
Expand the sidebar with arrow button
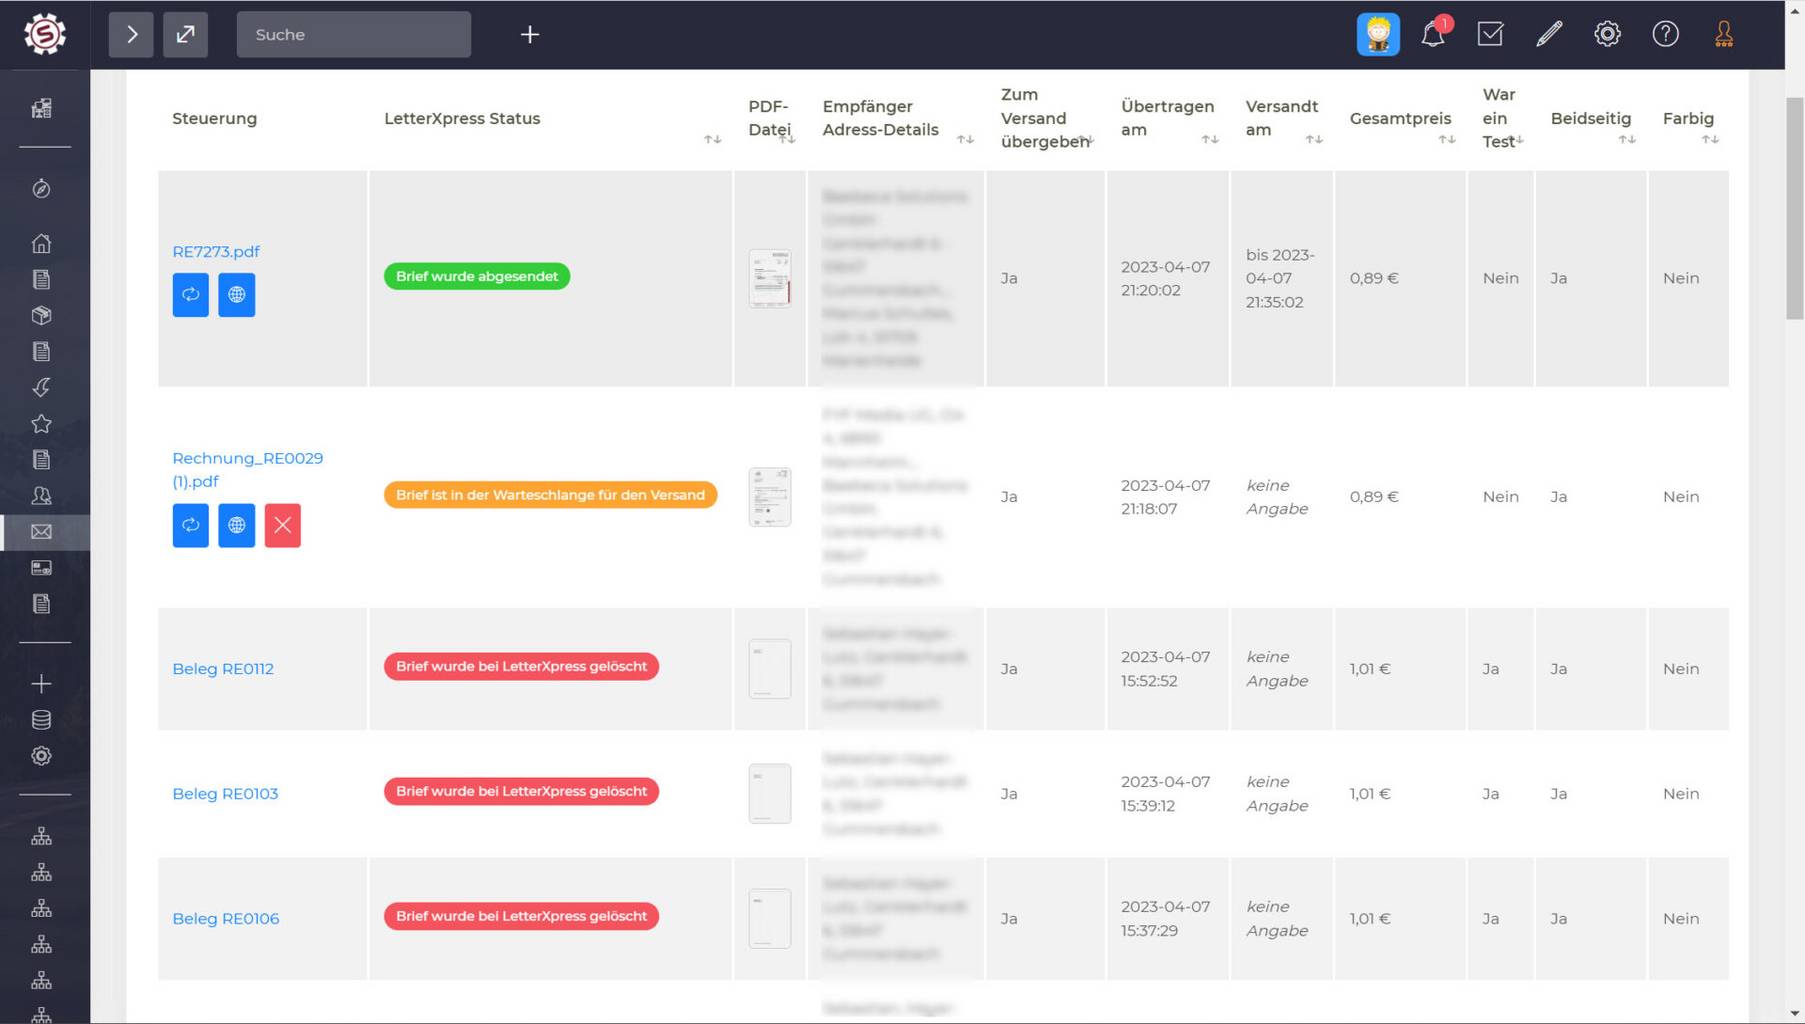(131, 34)
